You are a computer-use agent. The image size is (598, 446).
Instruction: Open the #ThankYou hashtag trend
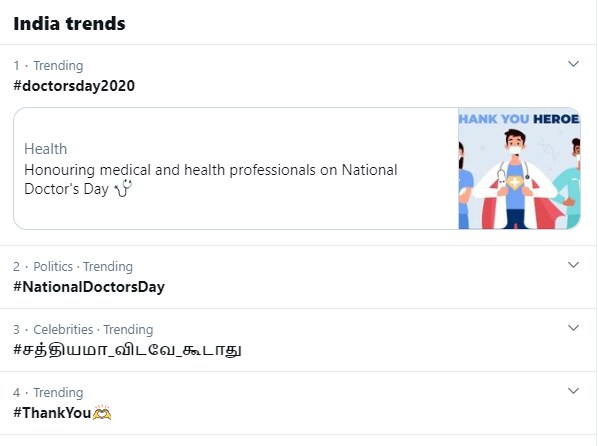(52, 412)
